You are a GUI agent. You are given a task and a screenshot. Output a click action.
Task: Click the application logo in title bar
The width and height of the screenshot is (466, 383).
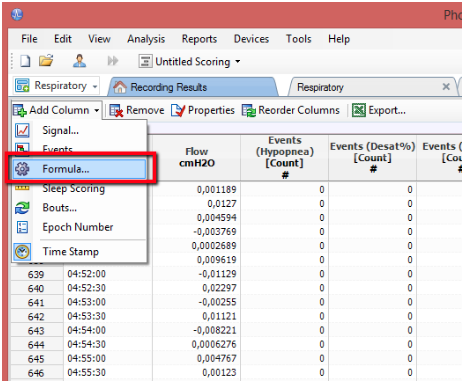[x=17, y=14]
